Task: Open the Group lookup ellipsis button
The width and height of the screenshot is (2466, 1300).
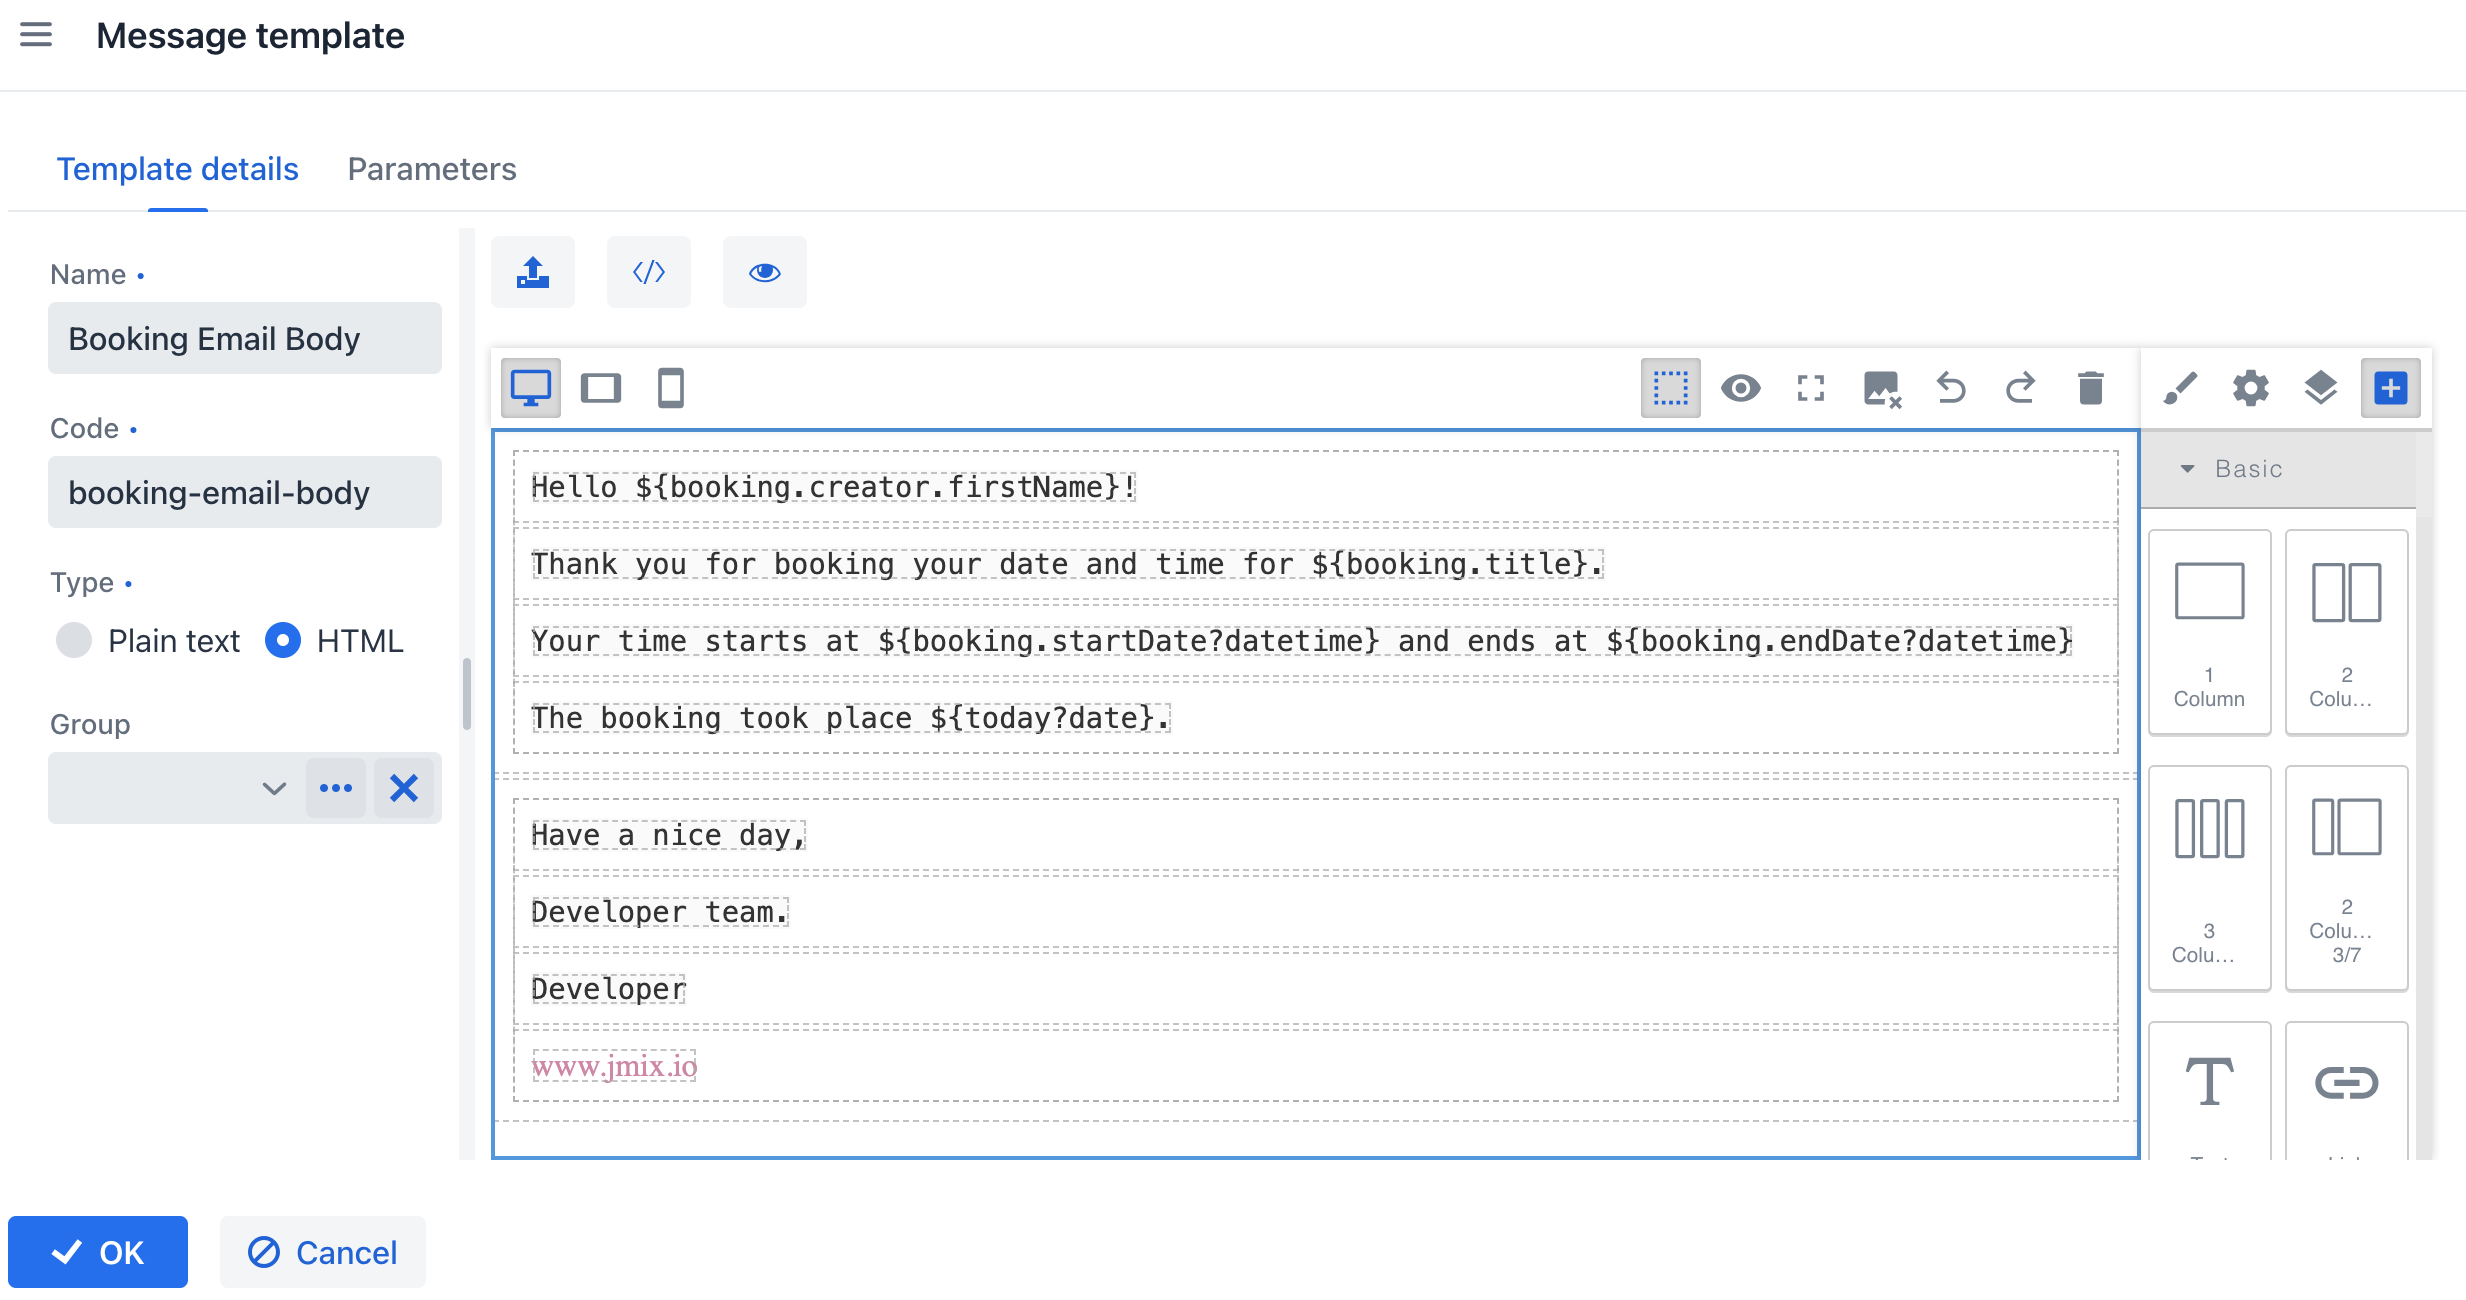Action: coord(336,788)
